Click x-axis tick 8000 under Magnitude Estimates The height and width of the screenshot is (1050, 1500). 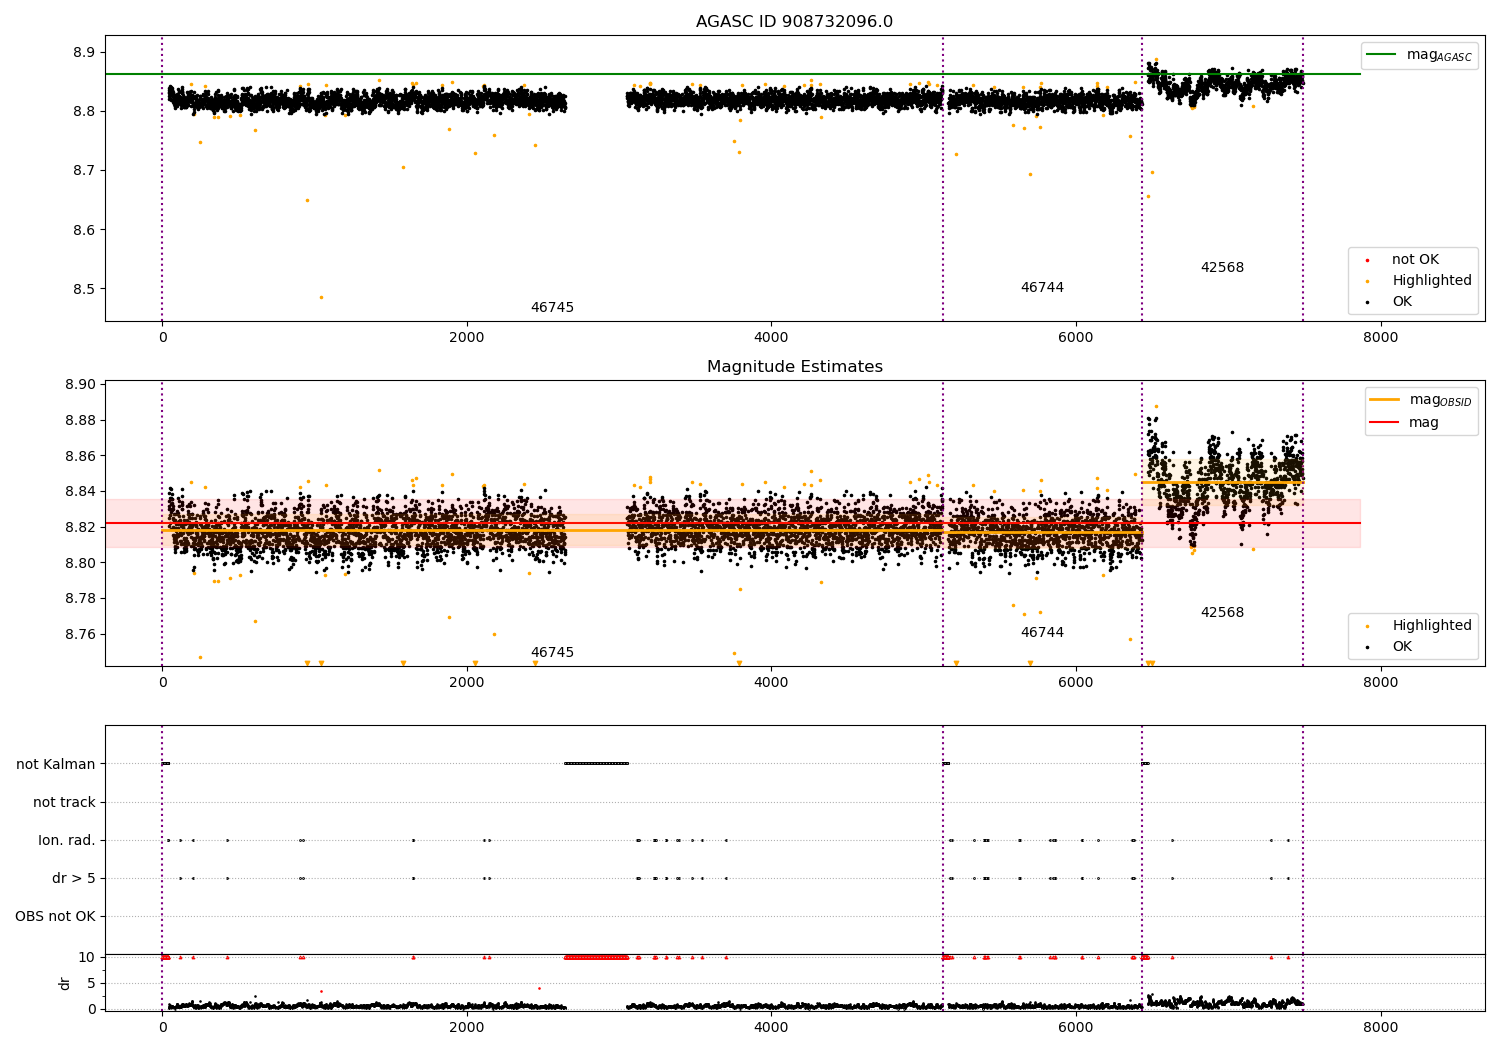1381,683
